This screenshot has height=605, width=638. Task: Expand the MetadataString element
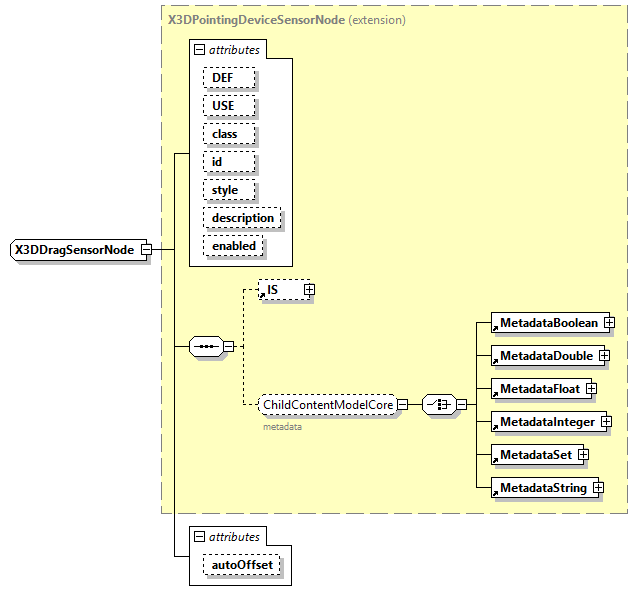pos(598,487)
